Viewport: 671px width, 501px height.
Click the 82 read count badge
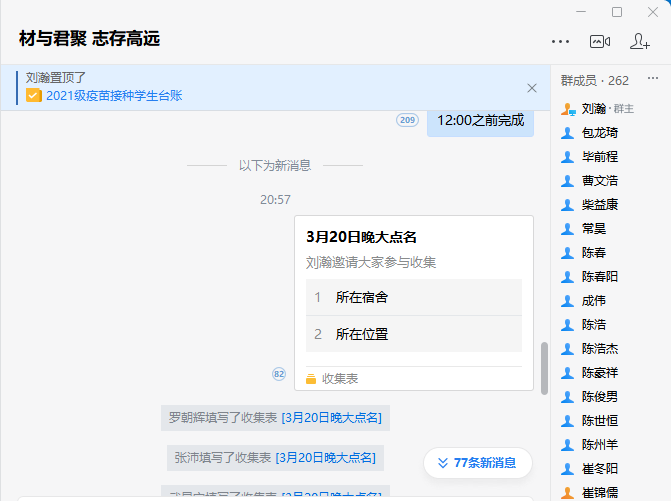point(280,374)
